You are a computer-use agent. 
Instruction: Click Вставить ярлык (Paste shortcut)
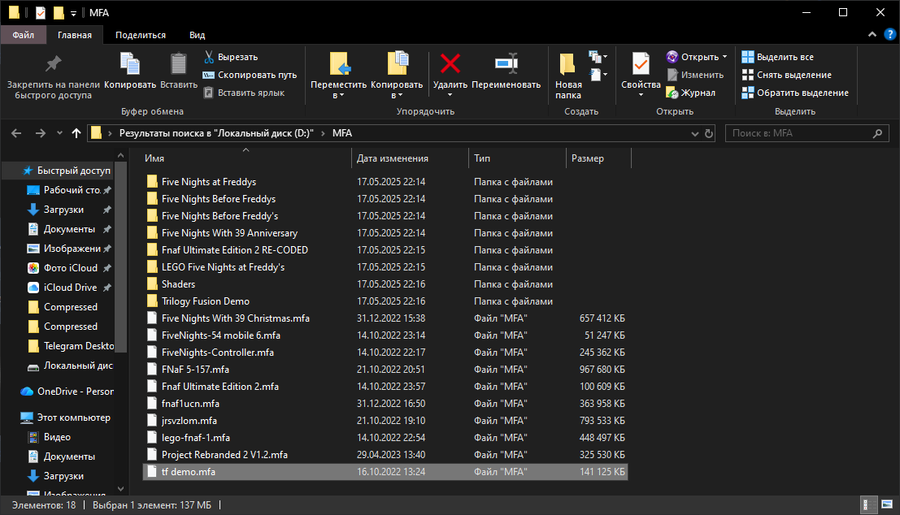[x=244, y=92]
